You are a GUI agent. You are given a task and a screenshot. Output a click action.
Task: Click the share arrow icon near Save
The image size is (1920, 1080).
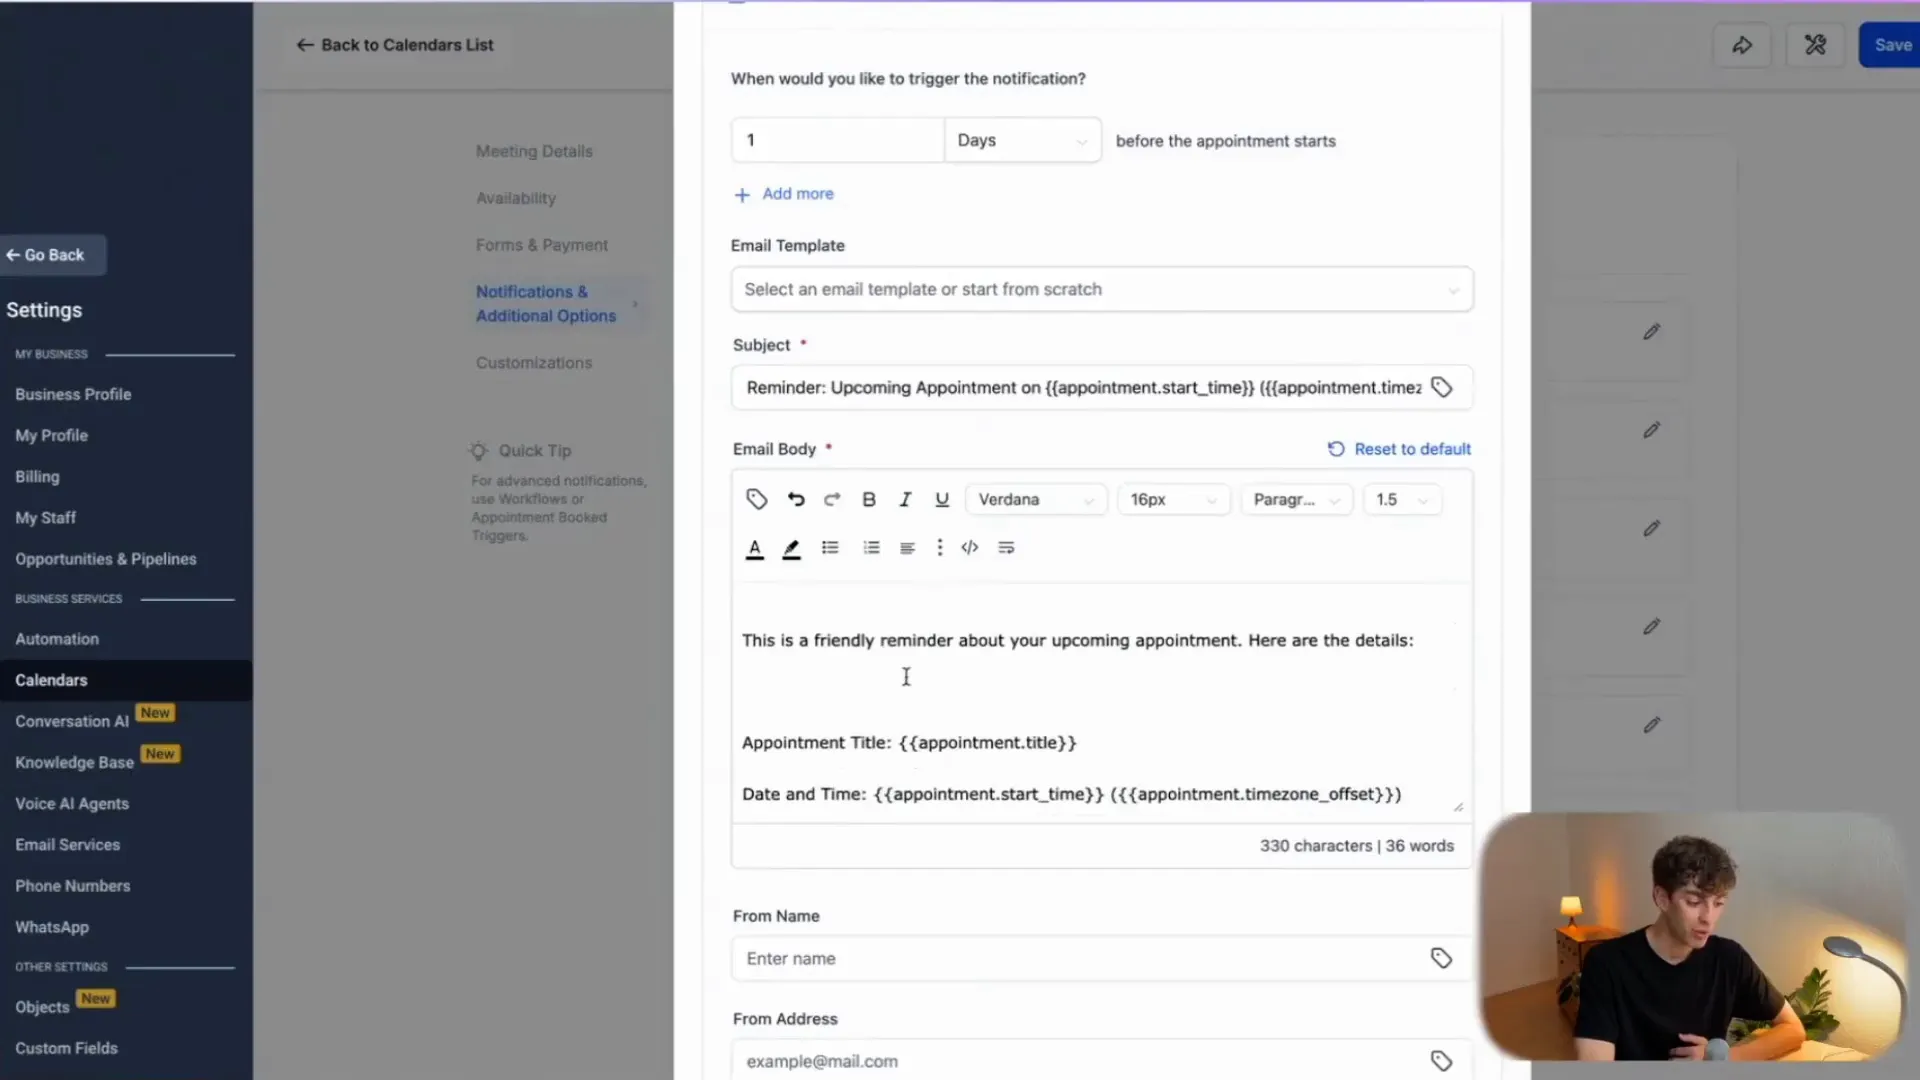(1742, 45)
